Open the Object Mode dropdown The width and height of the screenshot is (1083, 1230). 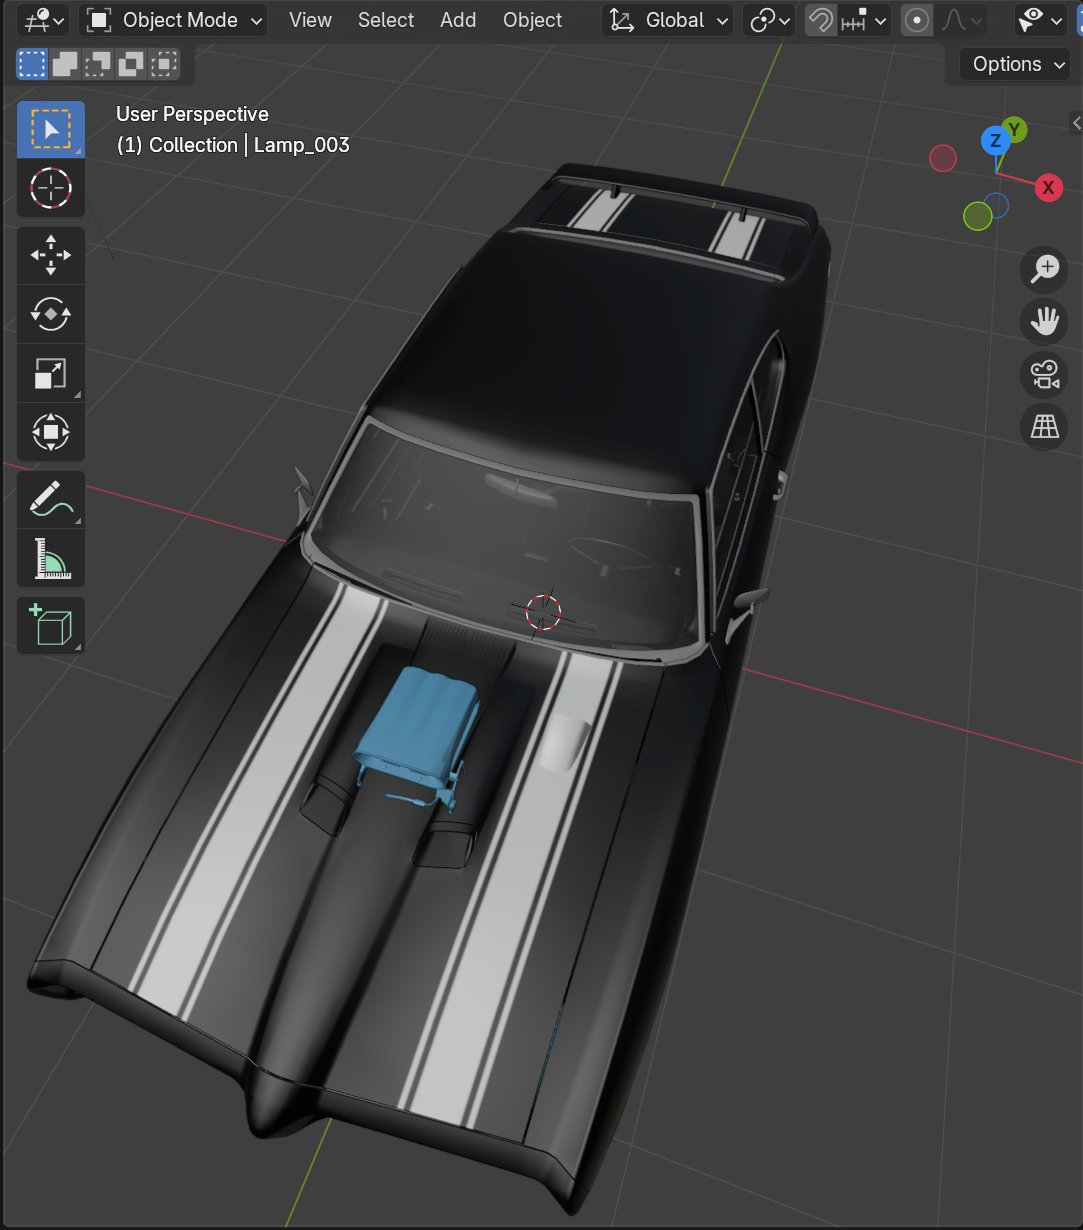pyautogui.click(x=173, y=20)
